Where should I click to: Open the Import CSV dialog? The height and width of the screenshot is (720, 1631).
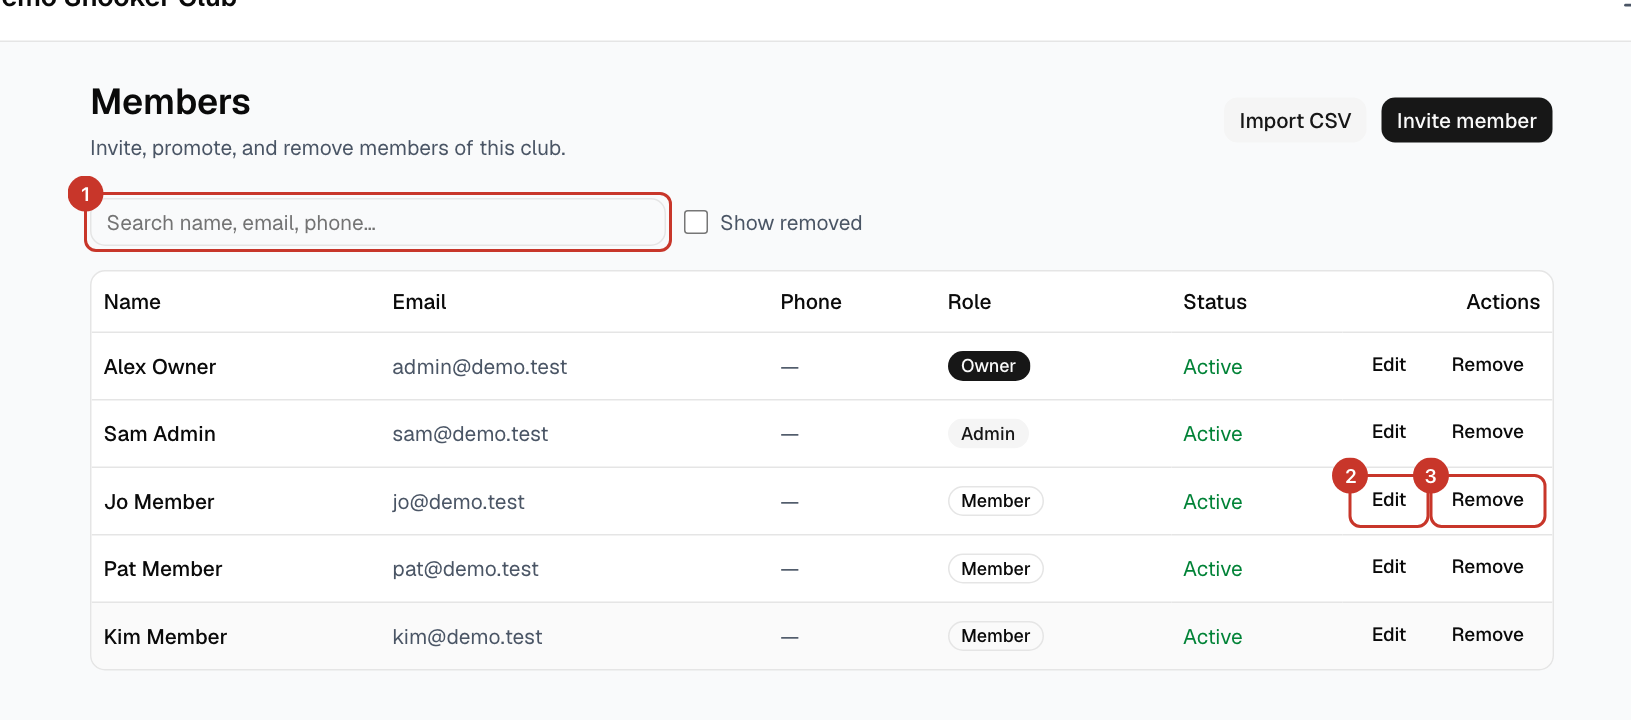[x=1295, y=120]
